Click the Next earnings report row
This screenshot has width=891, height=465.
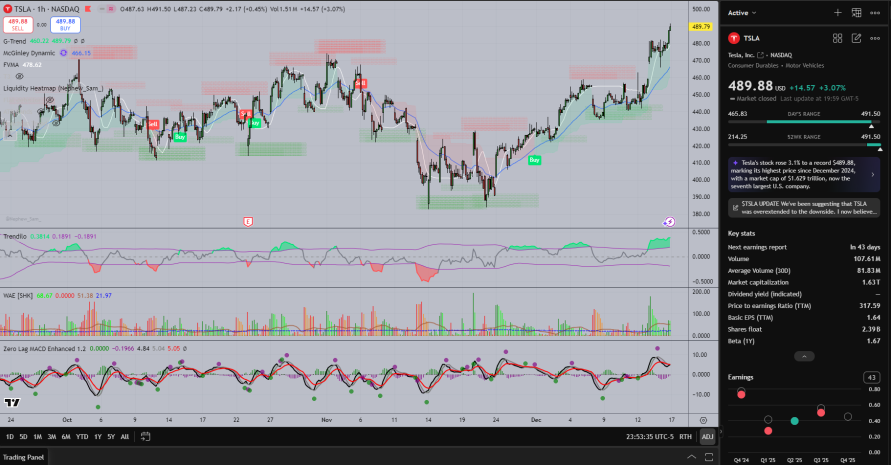click(804, 247)
